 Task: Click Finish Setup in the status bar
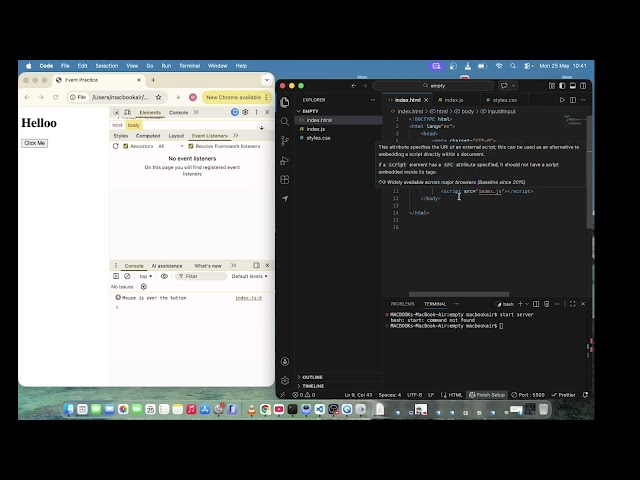pyautogui.click(x=487, y=395)
